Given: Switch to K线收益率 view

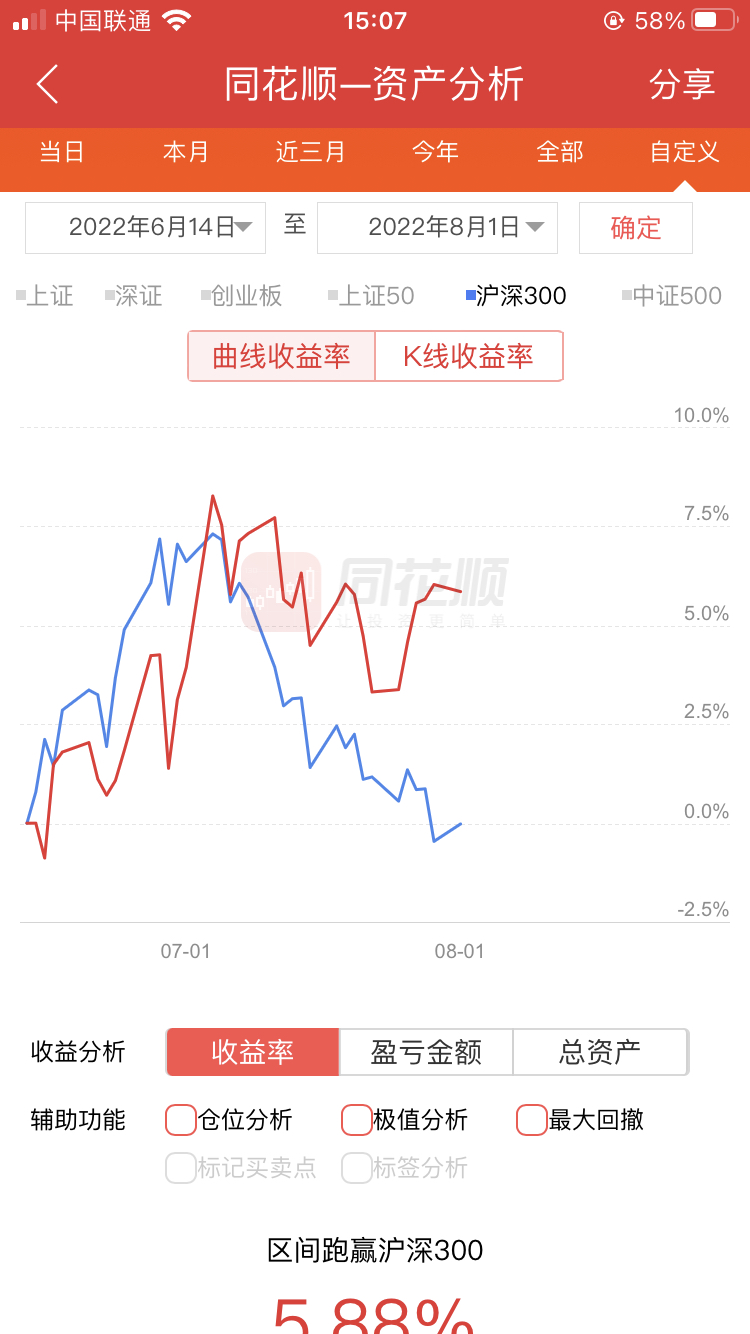Looking at the screenshot, I should point(468,356).
